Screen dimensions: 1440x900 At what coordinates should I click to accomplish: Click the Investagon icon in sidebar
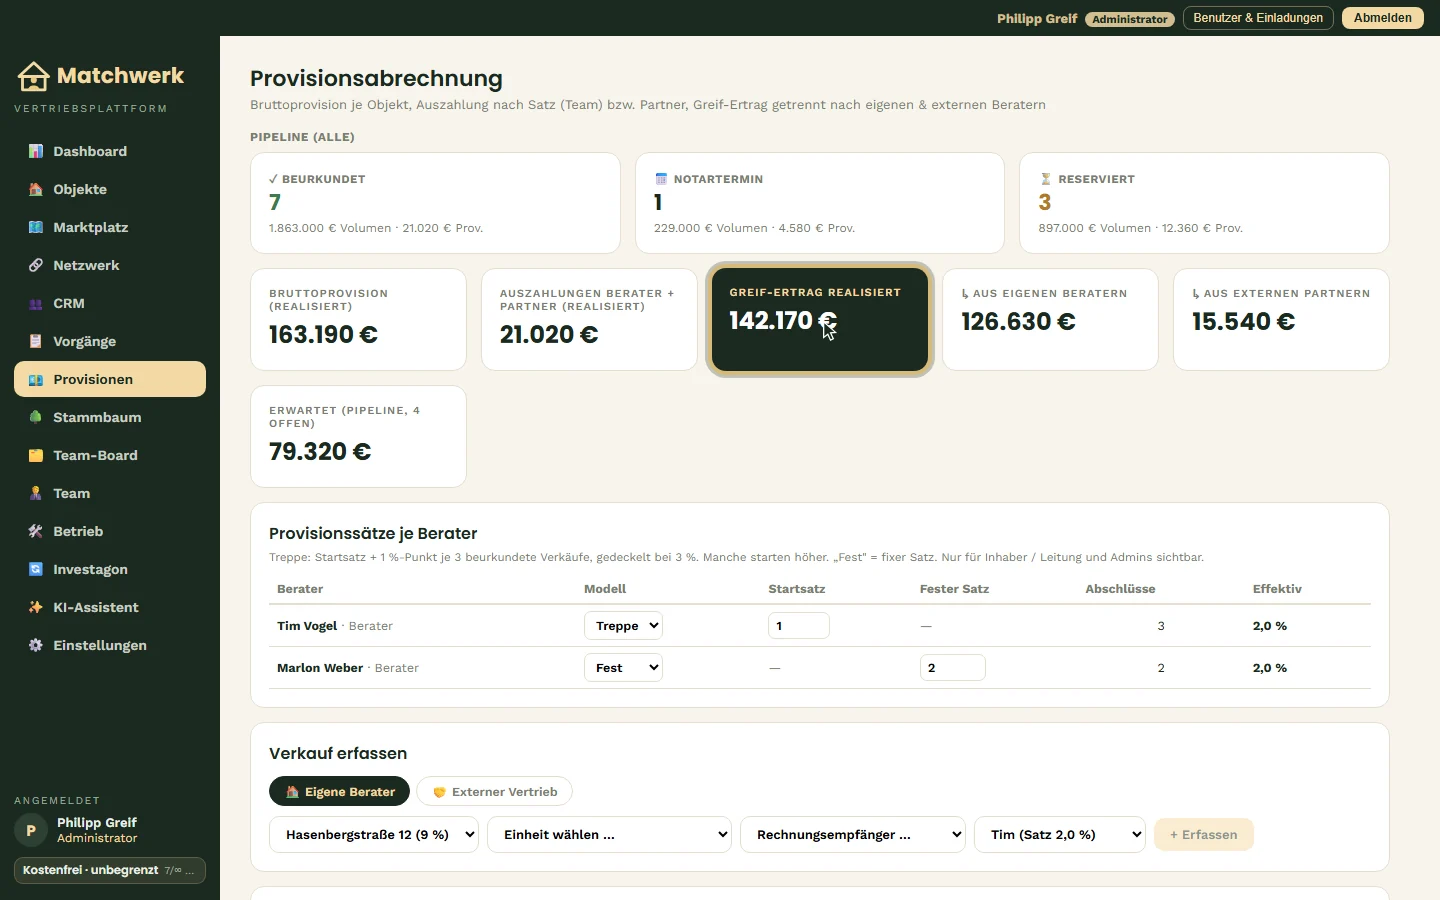click(x=36, y=569)
